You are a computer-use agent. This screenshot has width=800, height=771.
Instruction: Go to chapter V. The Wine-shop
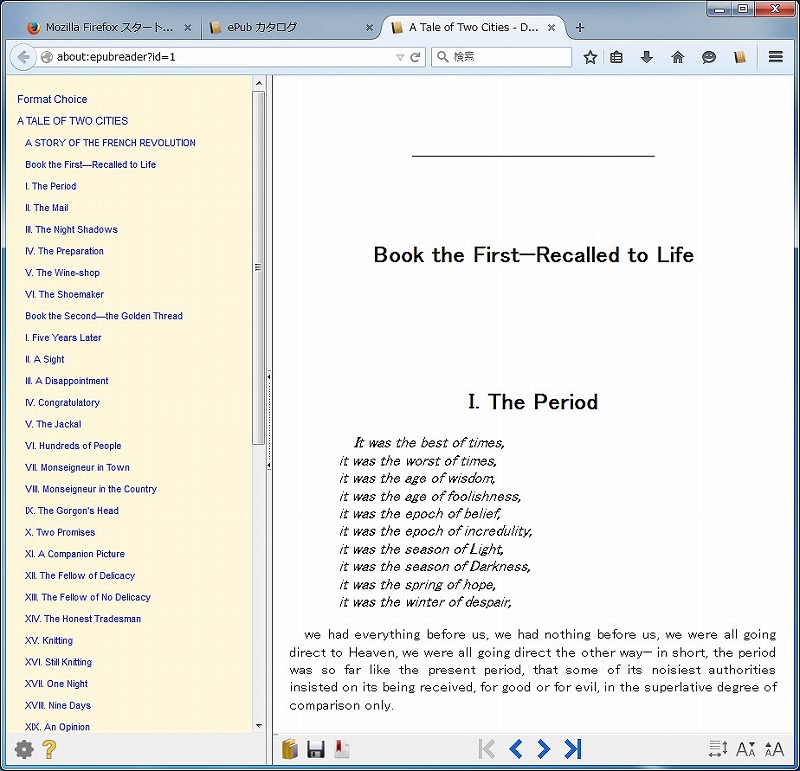point(62,272)
